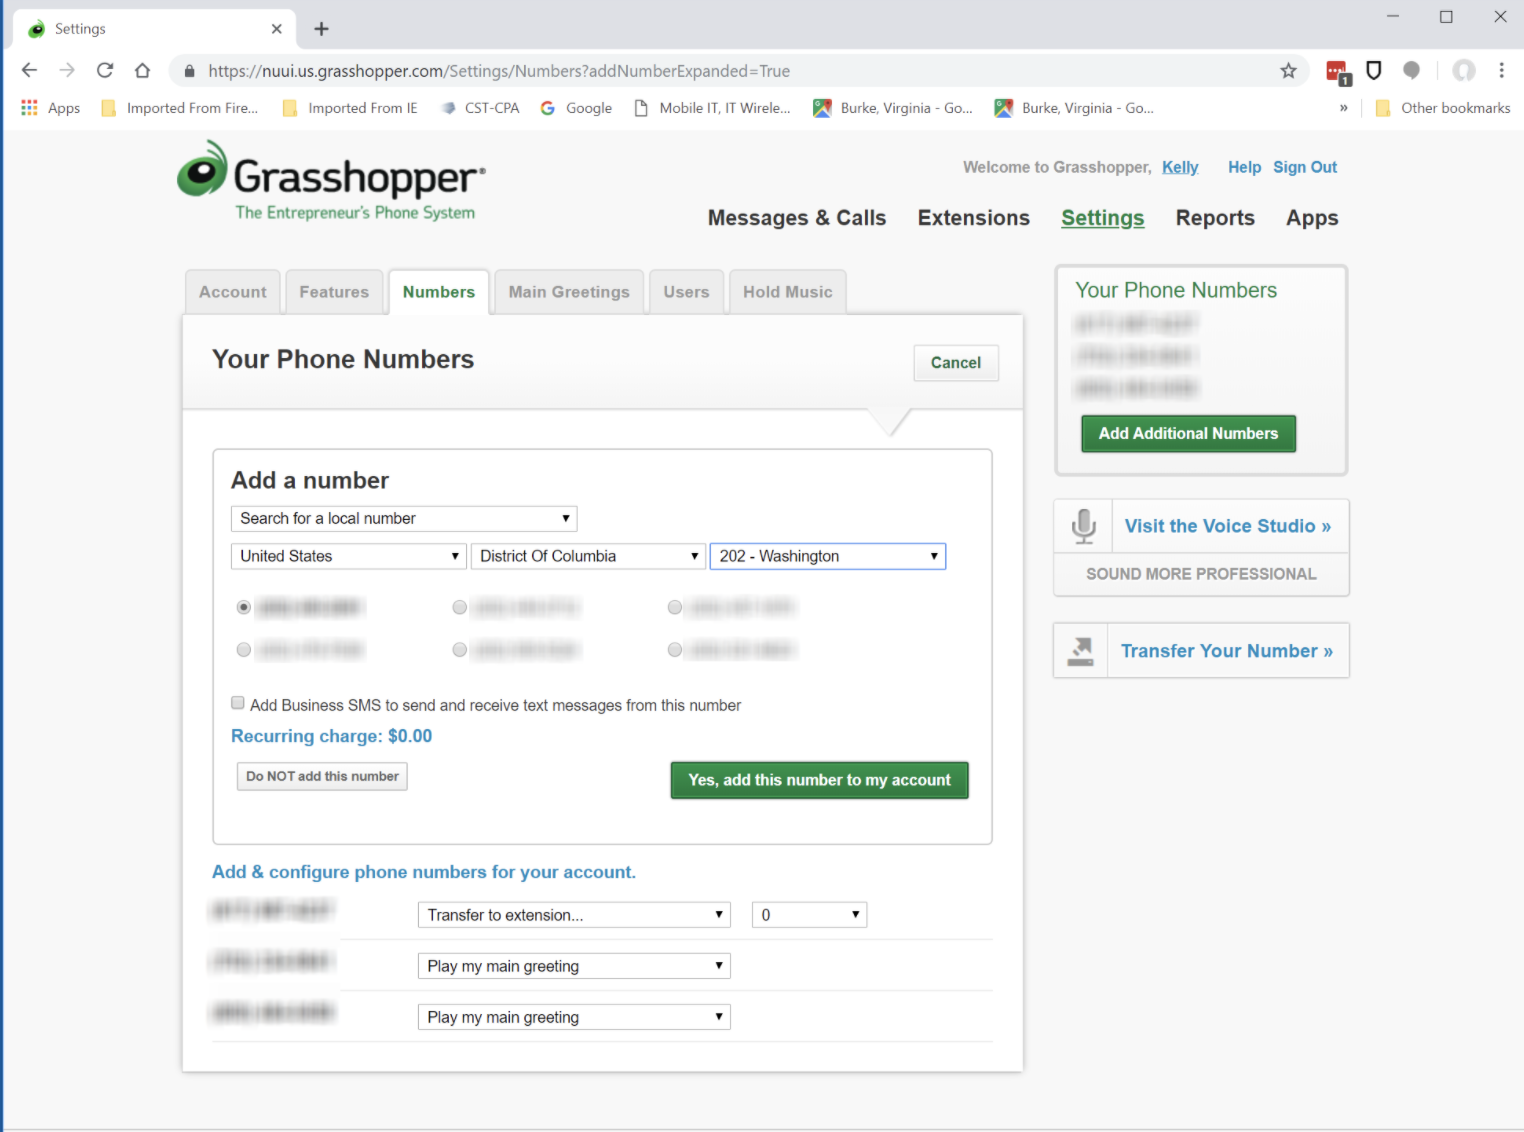Open the Kelly account link
Viewport: 1524px width, 1132px height.
click(1180, 167)
